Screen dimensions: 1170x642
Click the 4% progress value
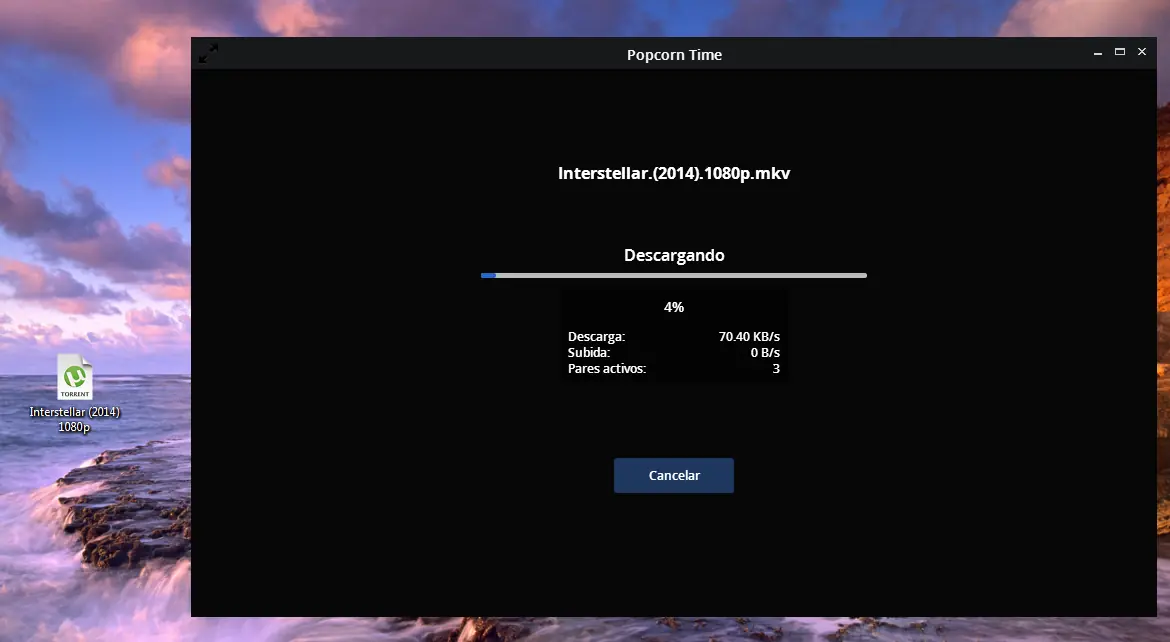[674, 307]
